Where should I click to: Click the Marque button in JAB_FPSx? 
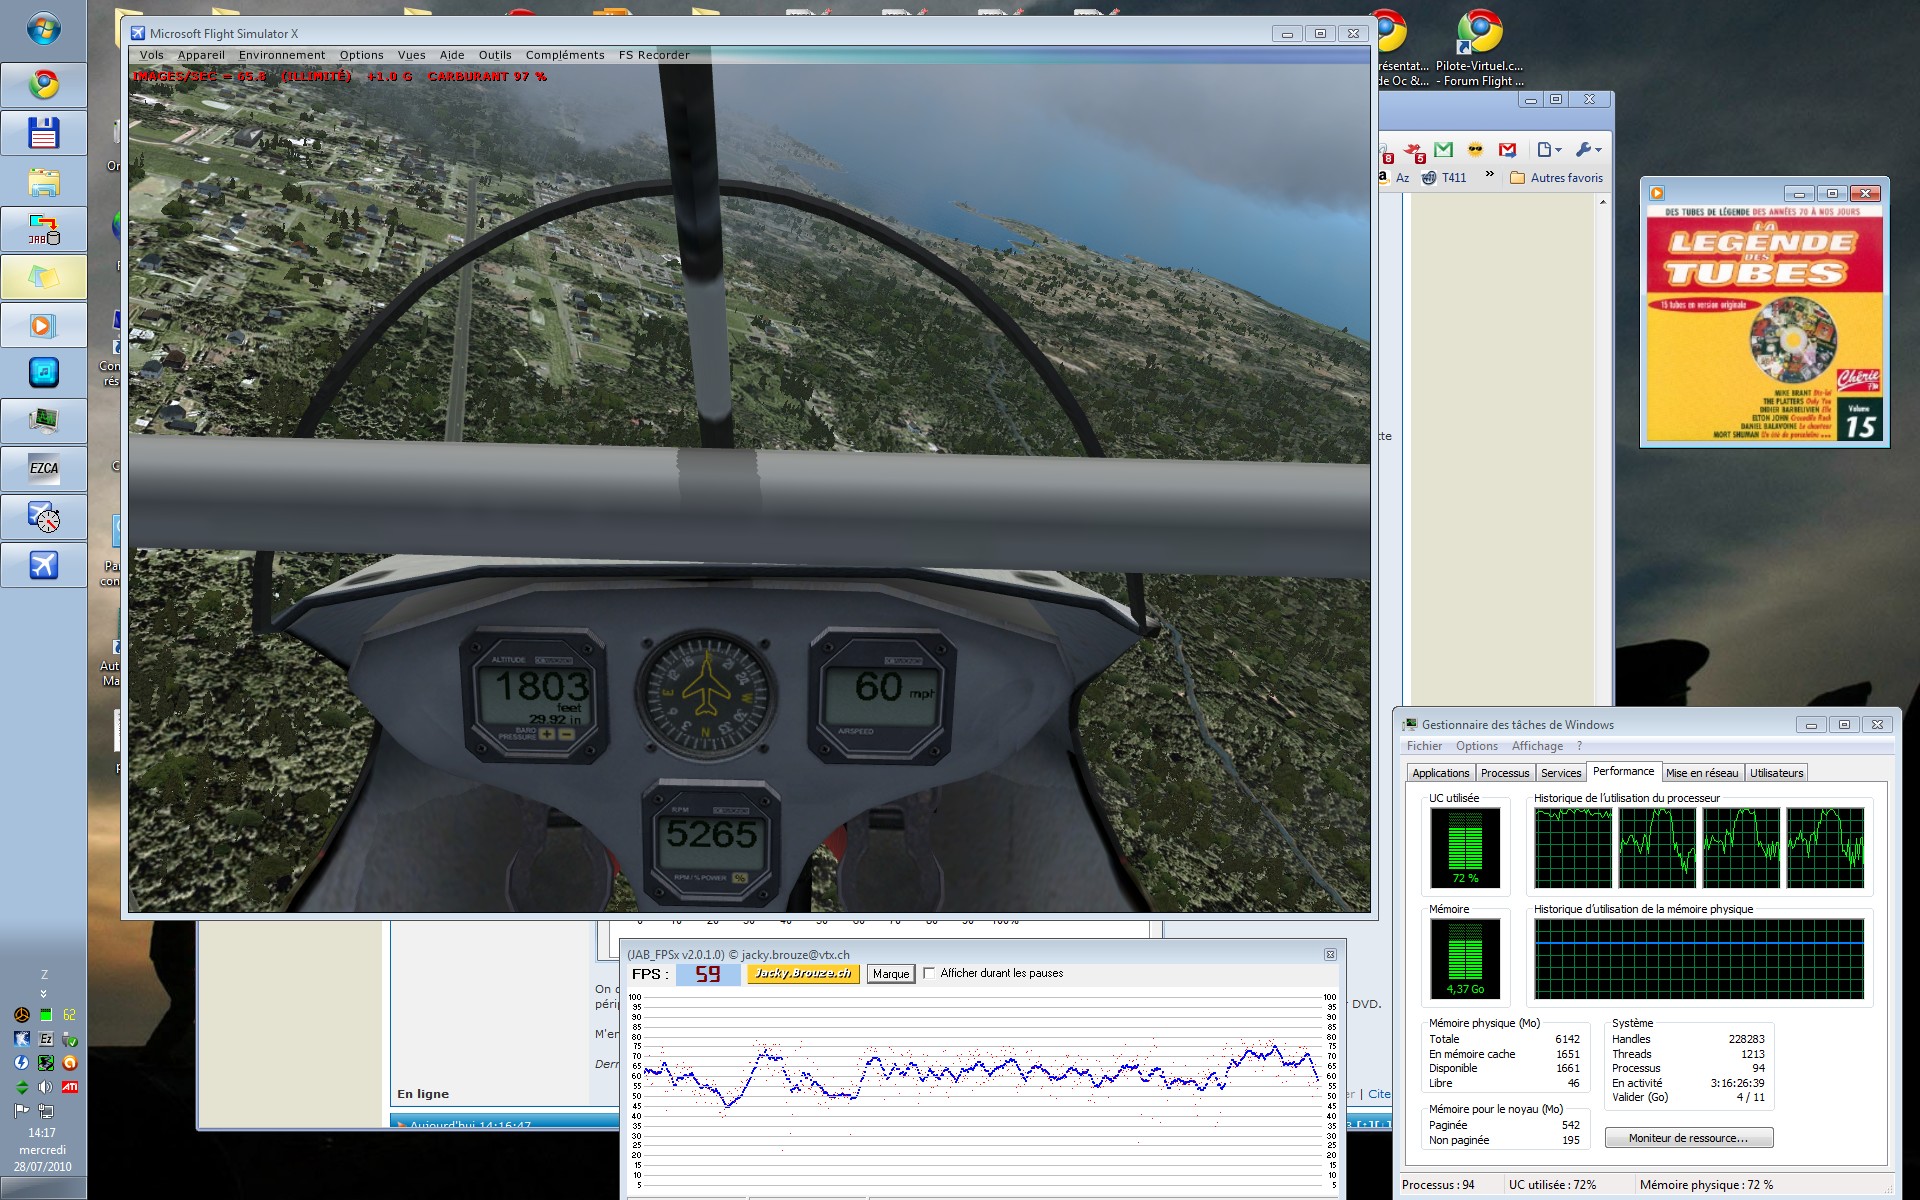pos(890,974)
